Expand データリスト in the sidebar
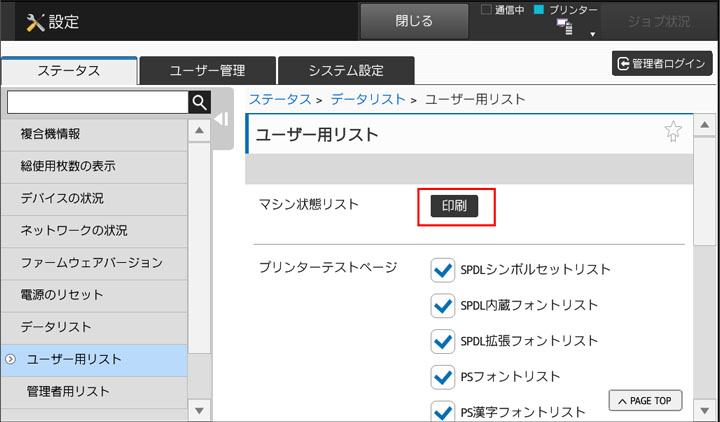The height and width of the screenshot is (422, 720). click(x=94, y=327)
